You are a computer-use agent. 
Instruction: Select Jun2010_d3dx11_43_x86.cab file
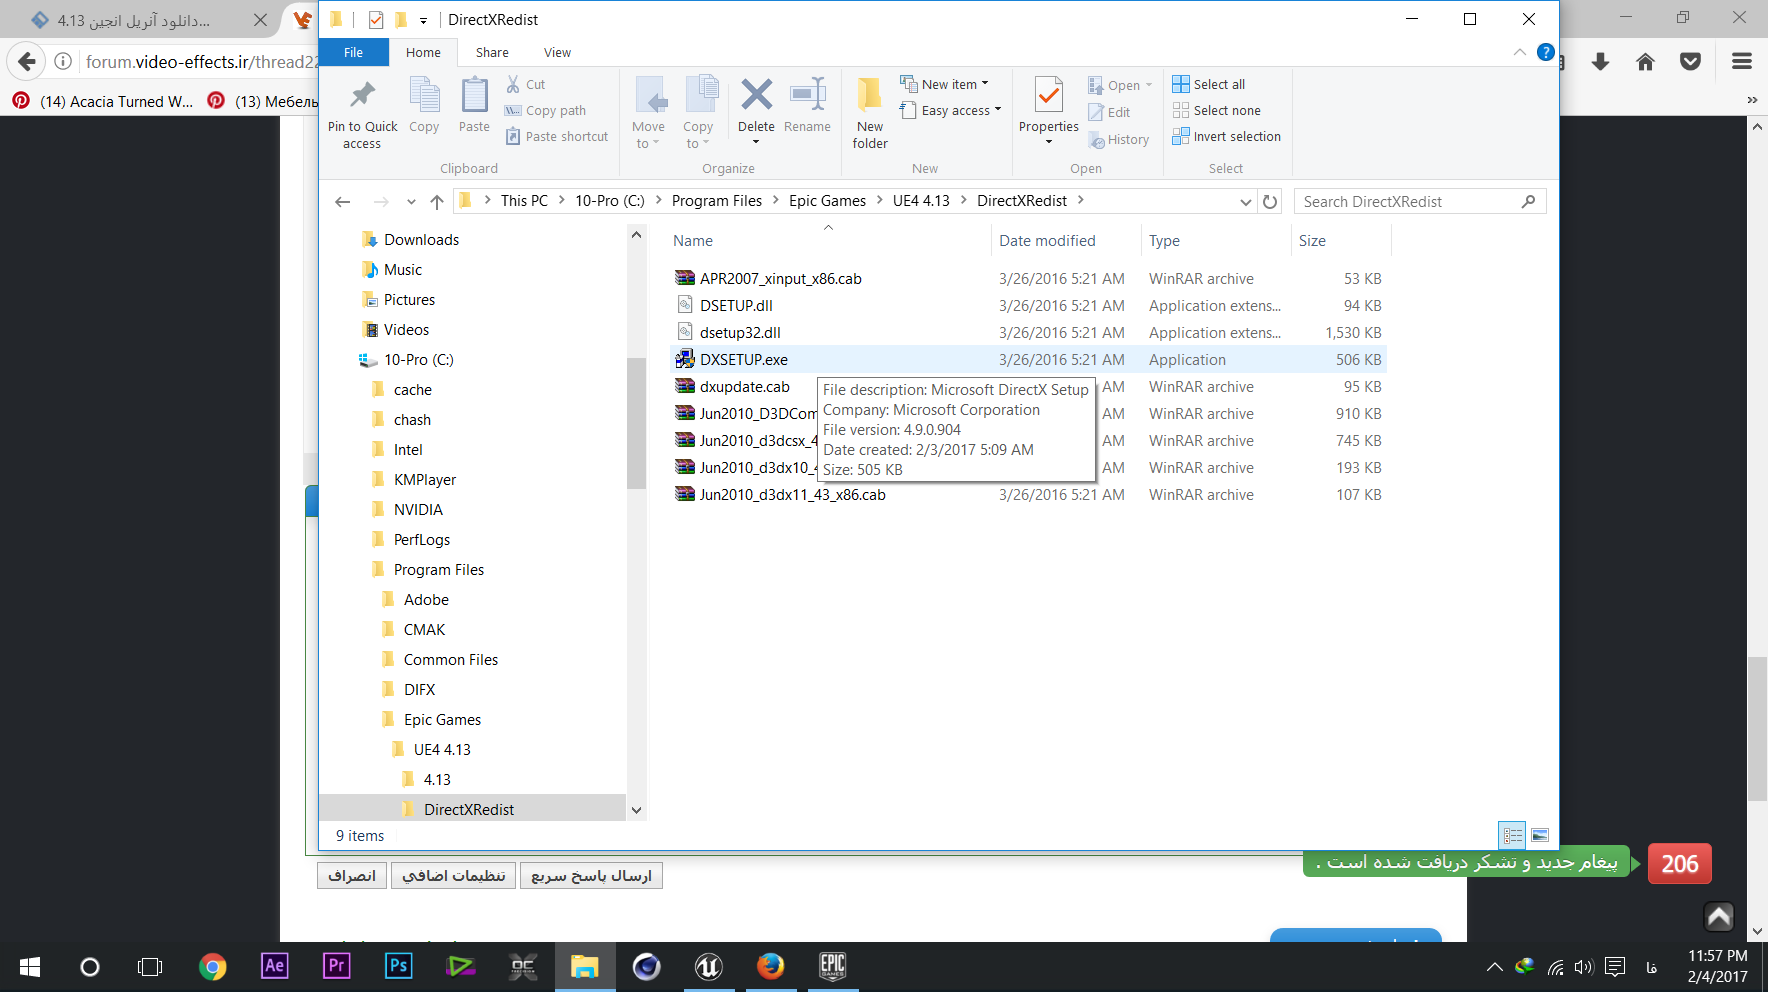792,494
